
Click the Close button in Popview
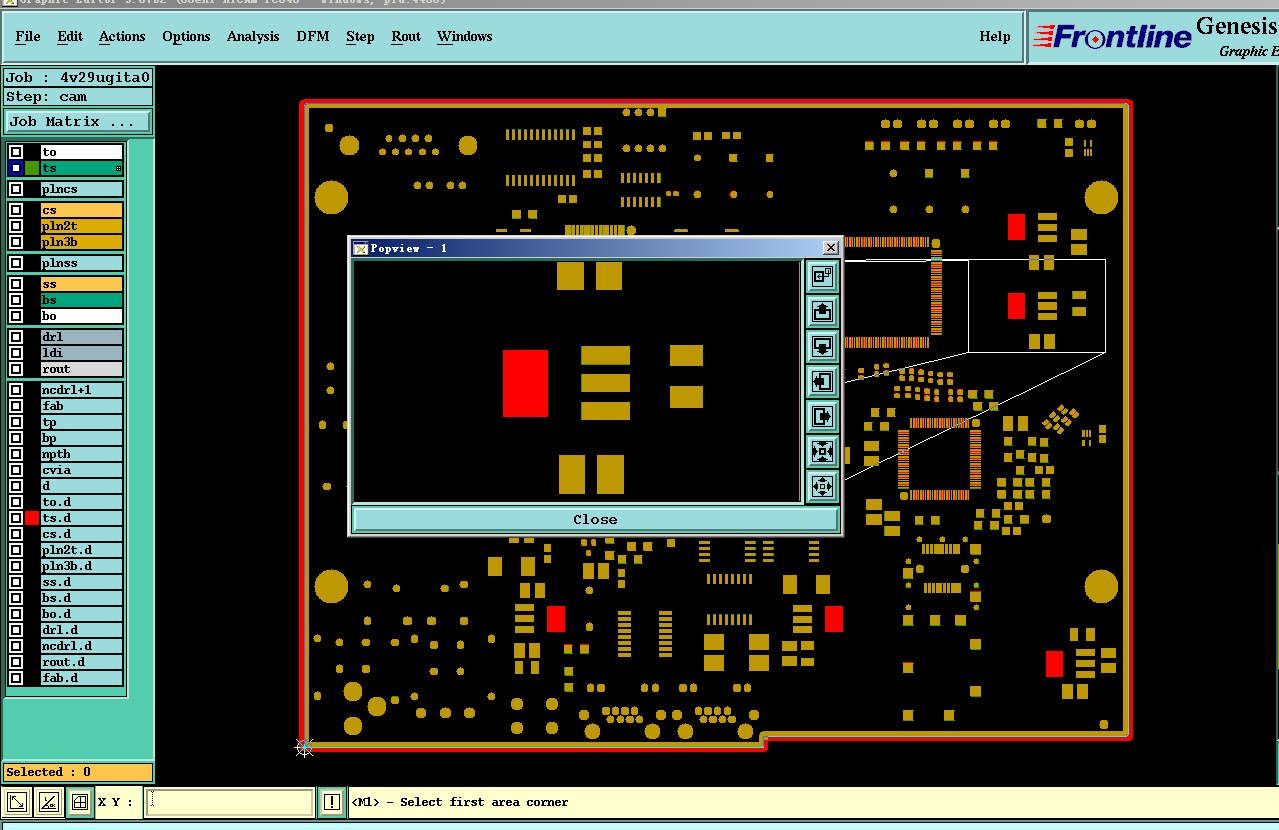[x=595, y=519]
